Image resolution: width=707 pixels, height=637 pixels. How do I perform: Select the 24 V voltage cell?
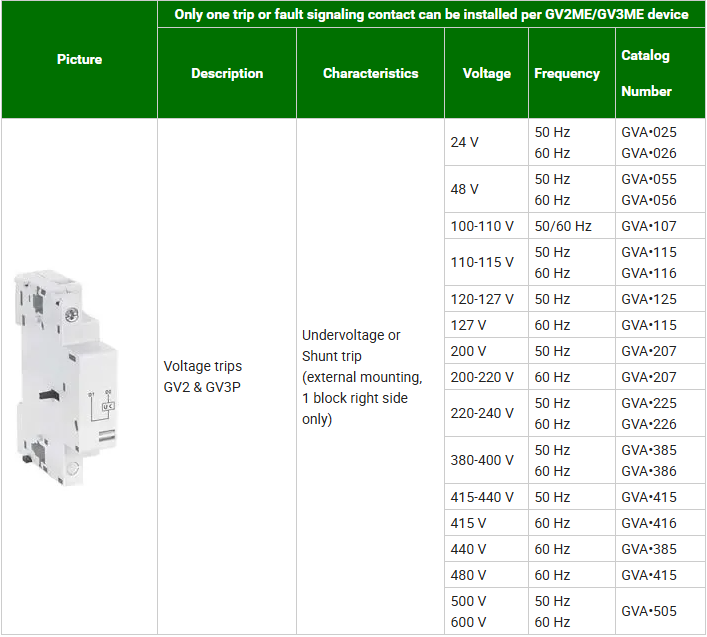(465, 143)
